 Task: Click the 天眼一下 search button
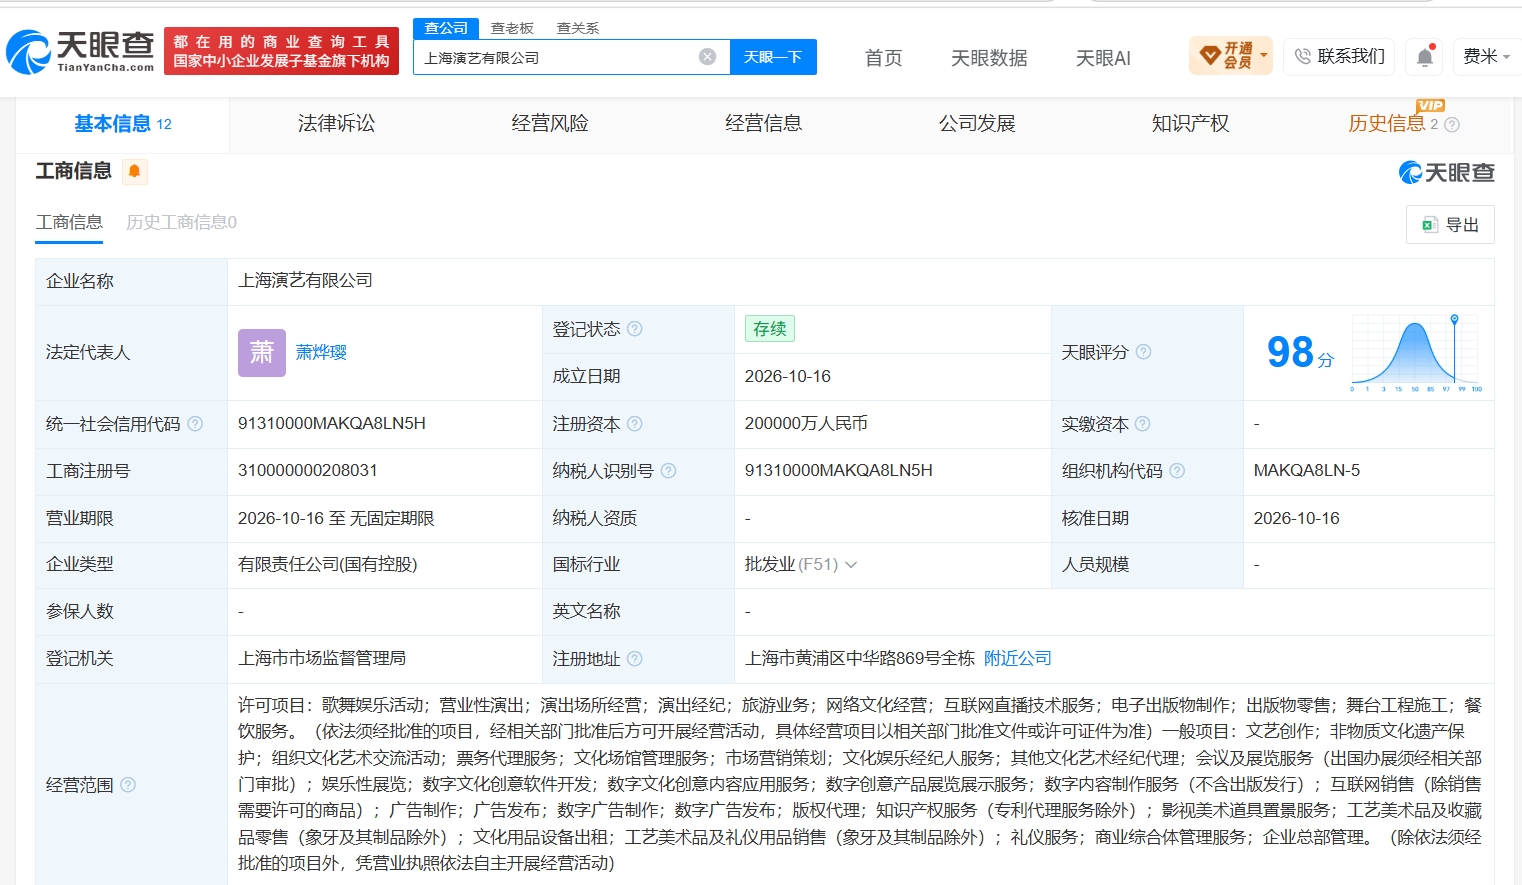click(773, 57)
